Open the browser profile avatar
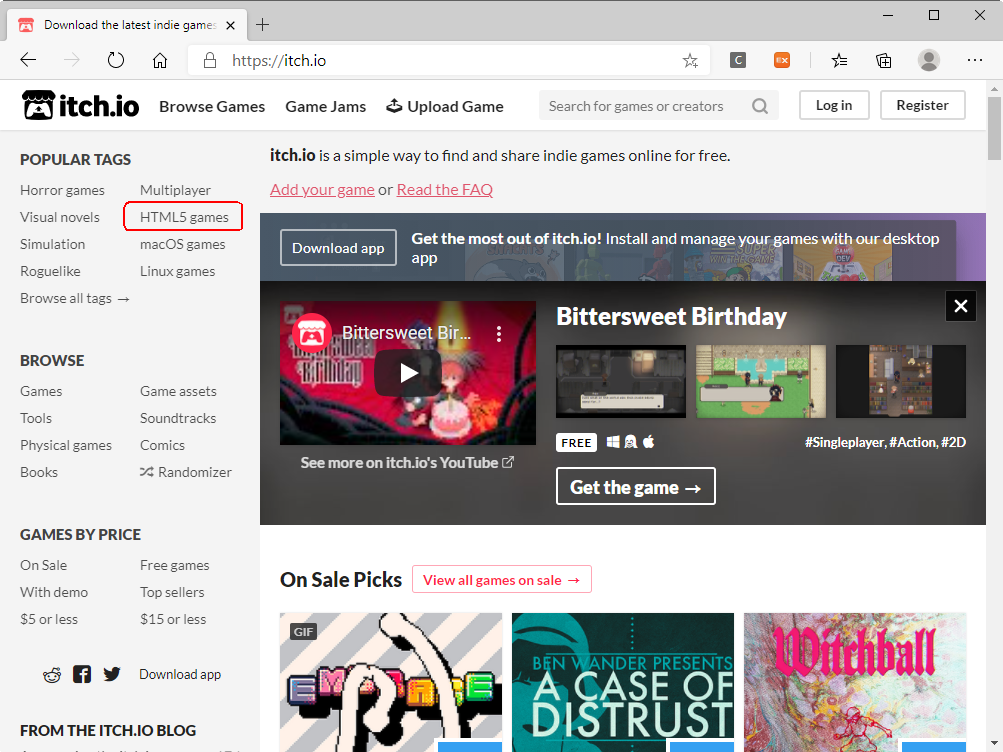 (x=929, y=60)
